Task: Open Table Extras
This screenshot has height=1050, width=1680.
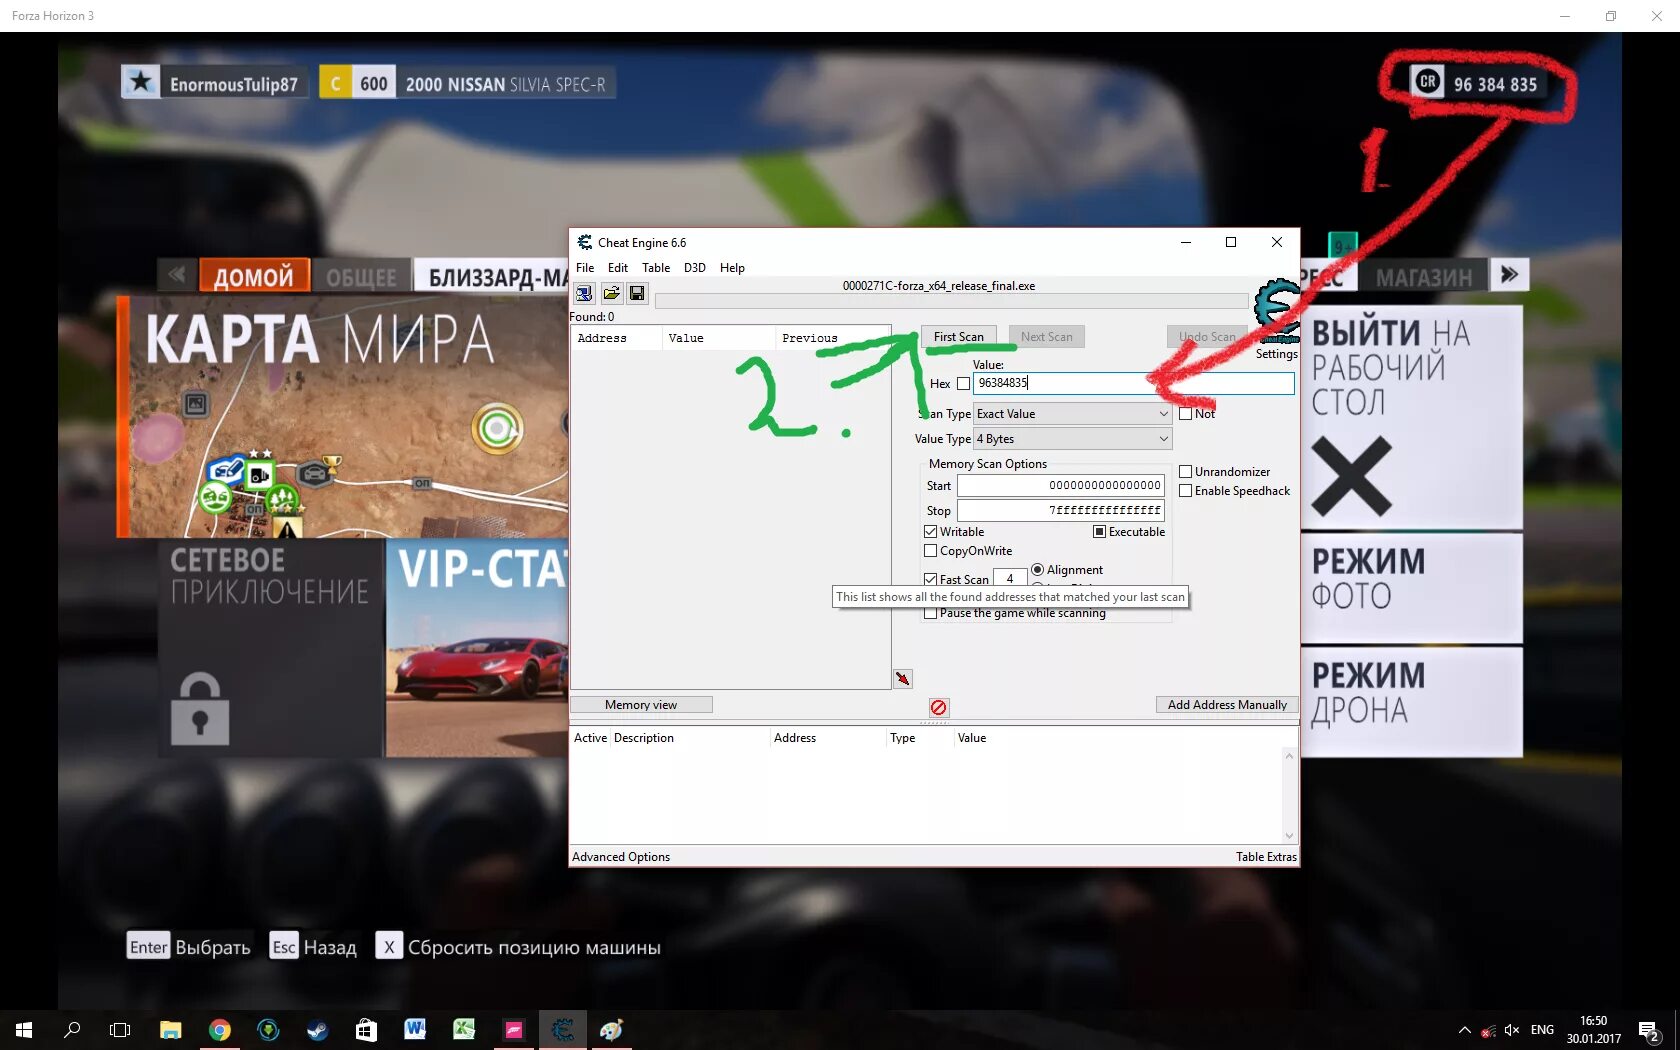Action: point(1266,857)
